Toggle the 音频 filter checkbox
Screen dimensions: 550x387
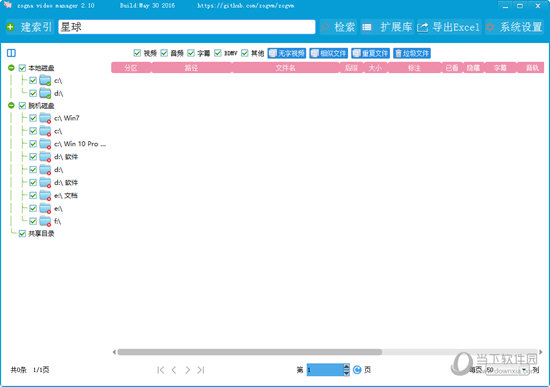164,53
